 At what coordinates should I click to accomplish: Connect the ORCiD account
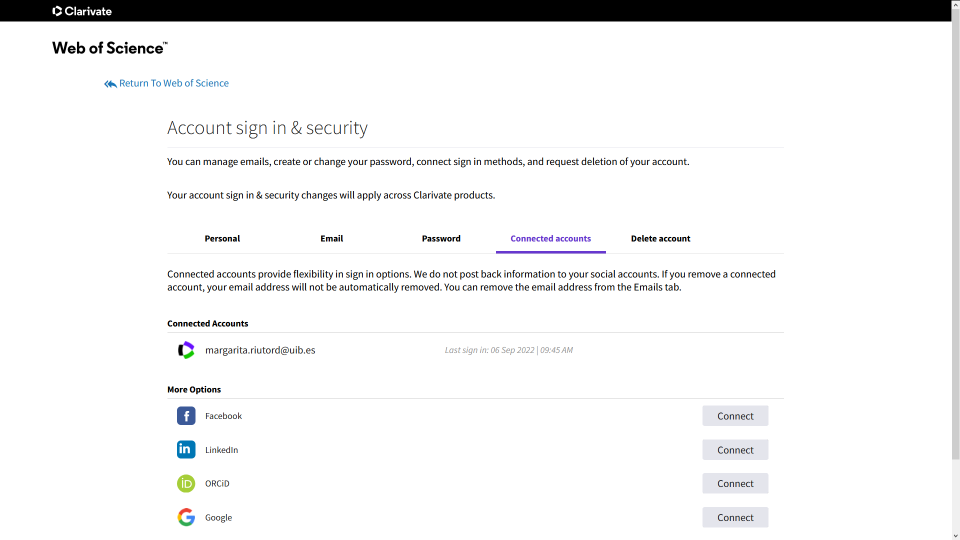[x=735, y=484]
